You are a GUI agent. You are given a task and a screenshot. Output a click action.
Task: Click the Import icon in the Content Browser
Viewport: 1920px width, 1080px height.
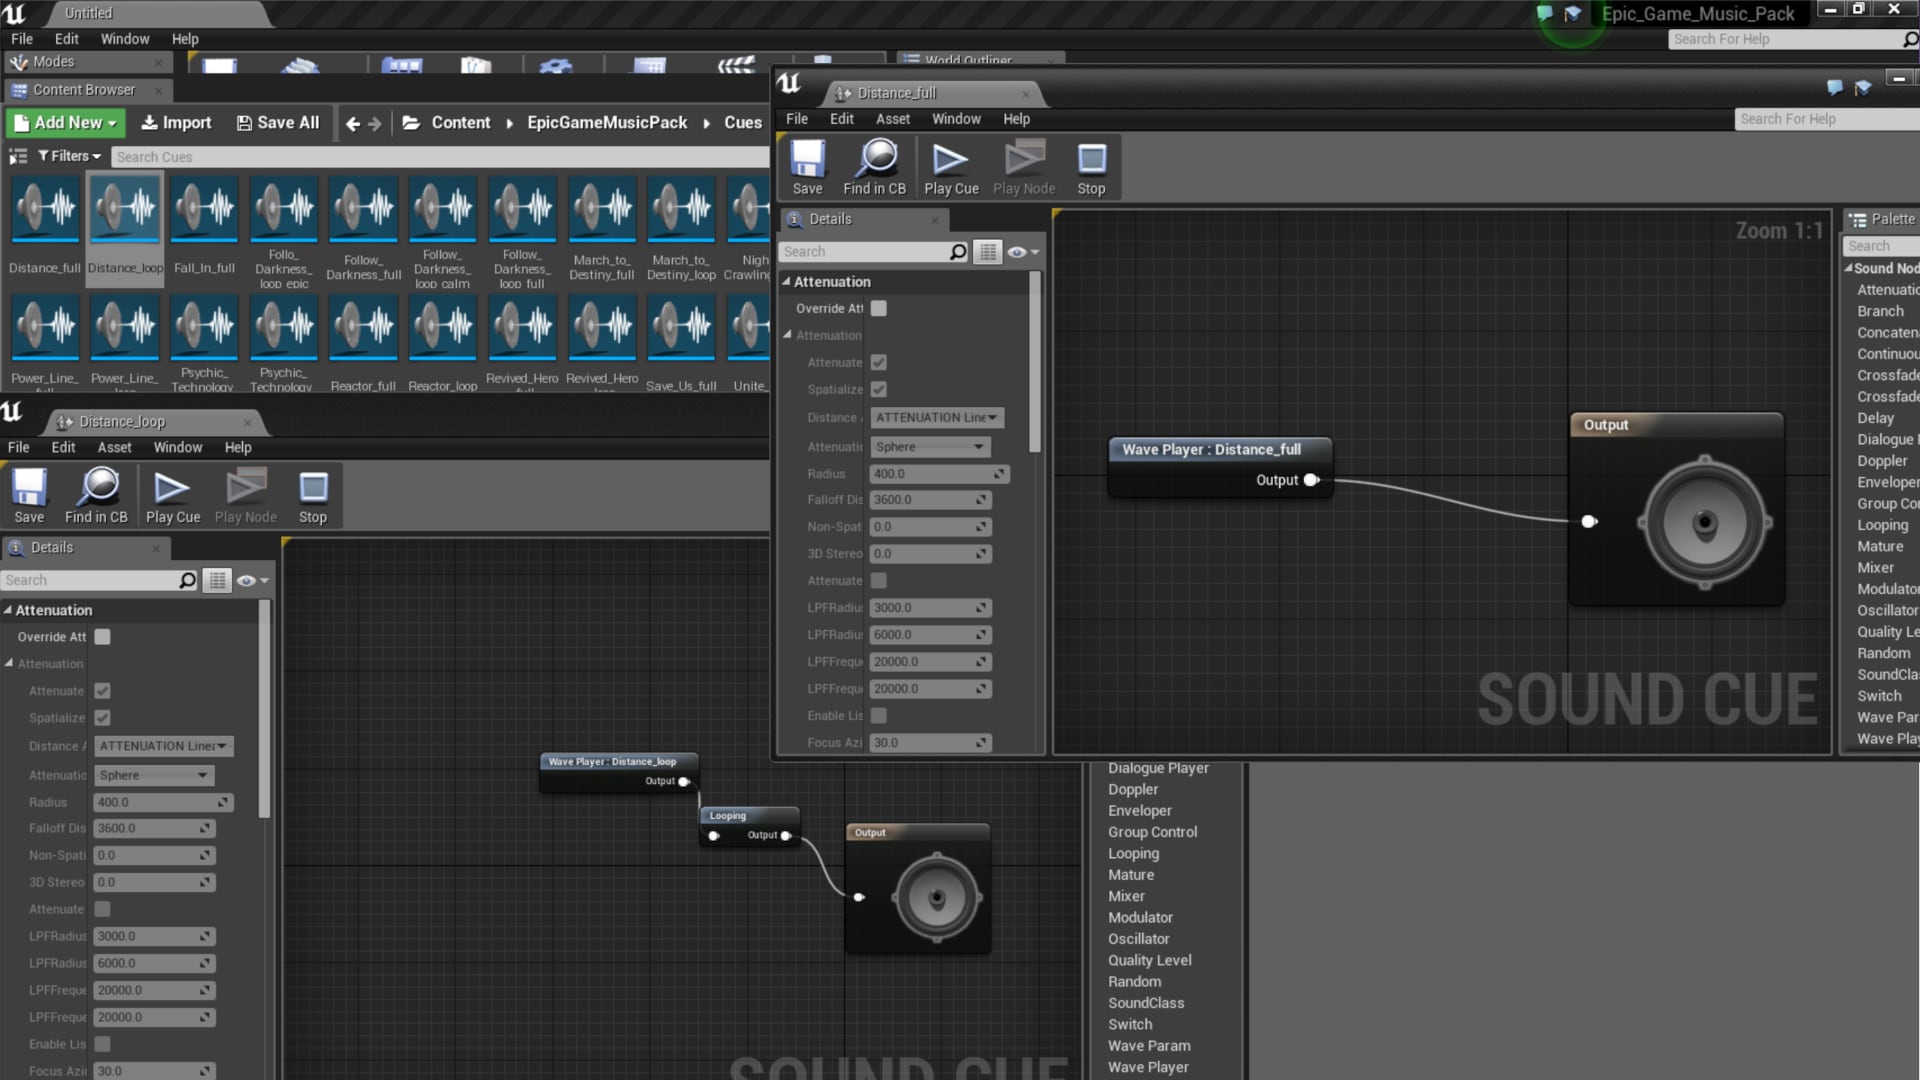pos(176,122)
